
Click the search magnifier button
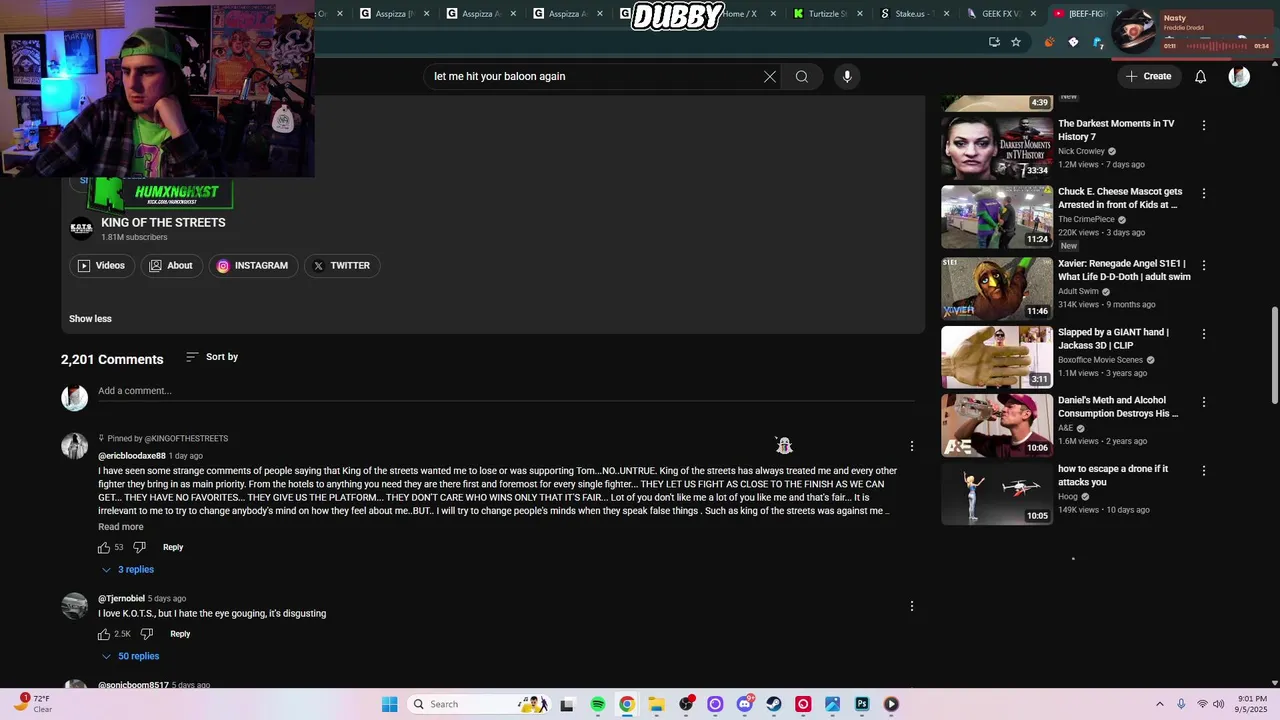click(x=802, y=76)
